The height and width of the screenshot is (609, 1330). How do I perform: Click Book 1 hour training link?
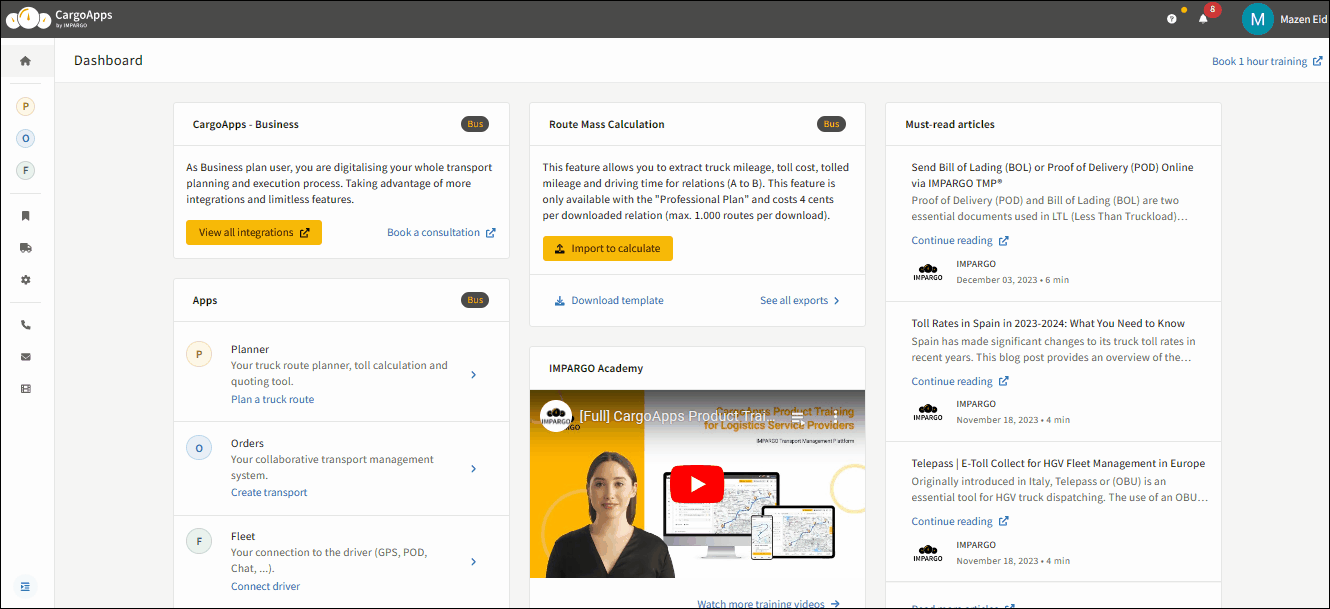1267,61
